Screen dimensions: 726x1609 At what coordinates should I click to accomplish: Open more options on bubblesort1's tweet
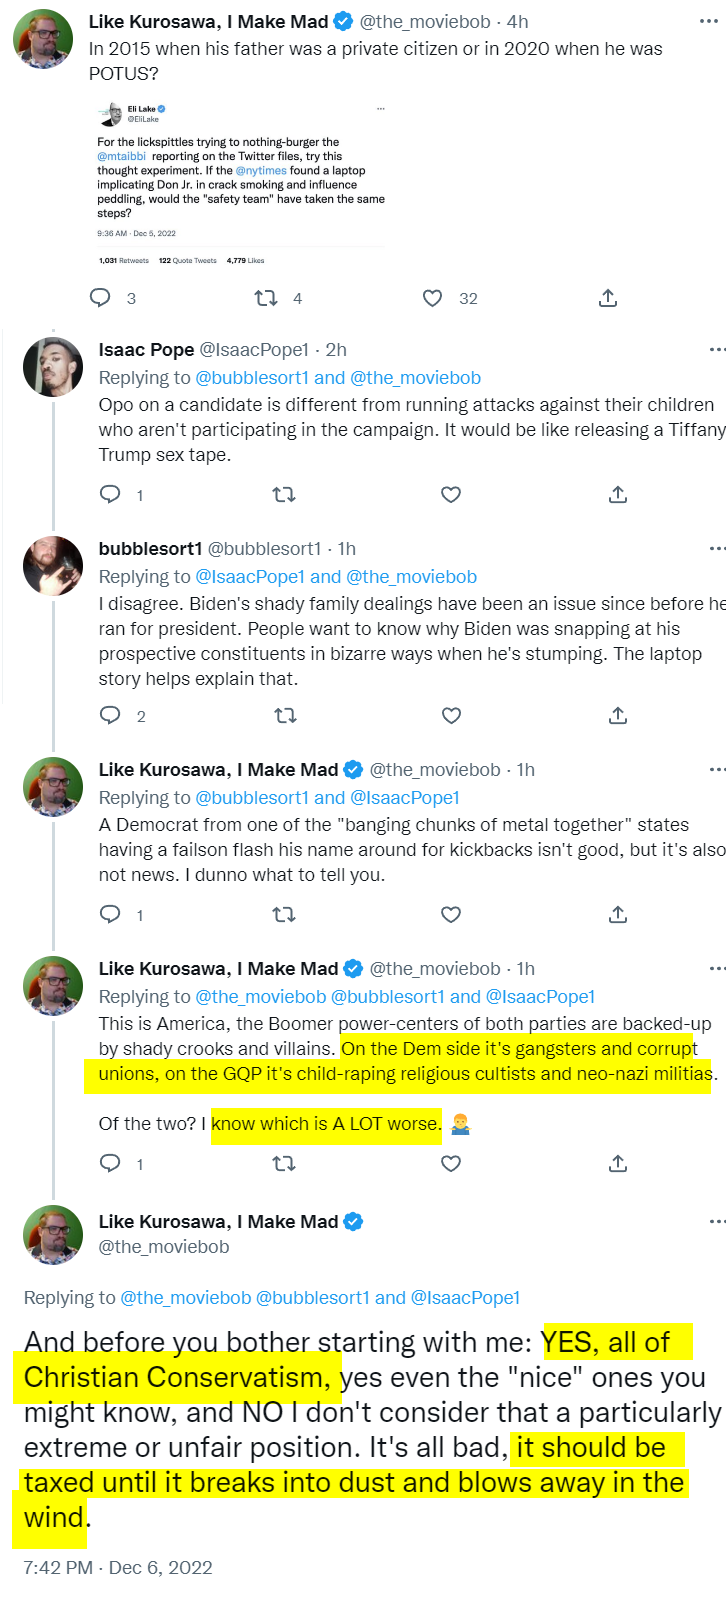[x=716, y=549]
